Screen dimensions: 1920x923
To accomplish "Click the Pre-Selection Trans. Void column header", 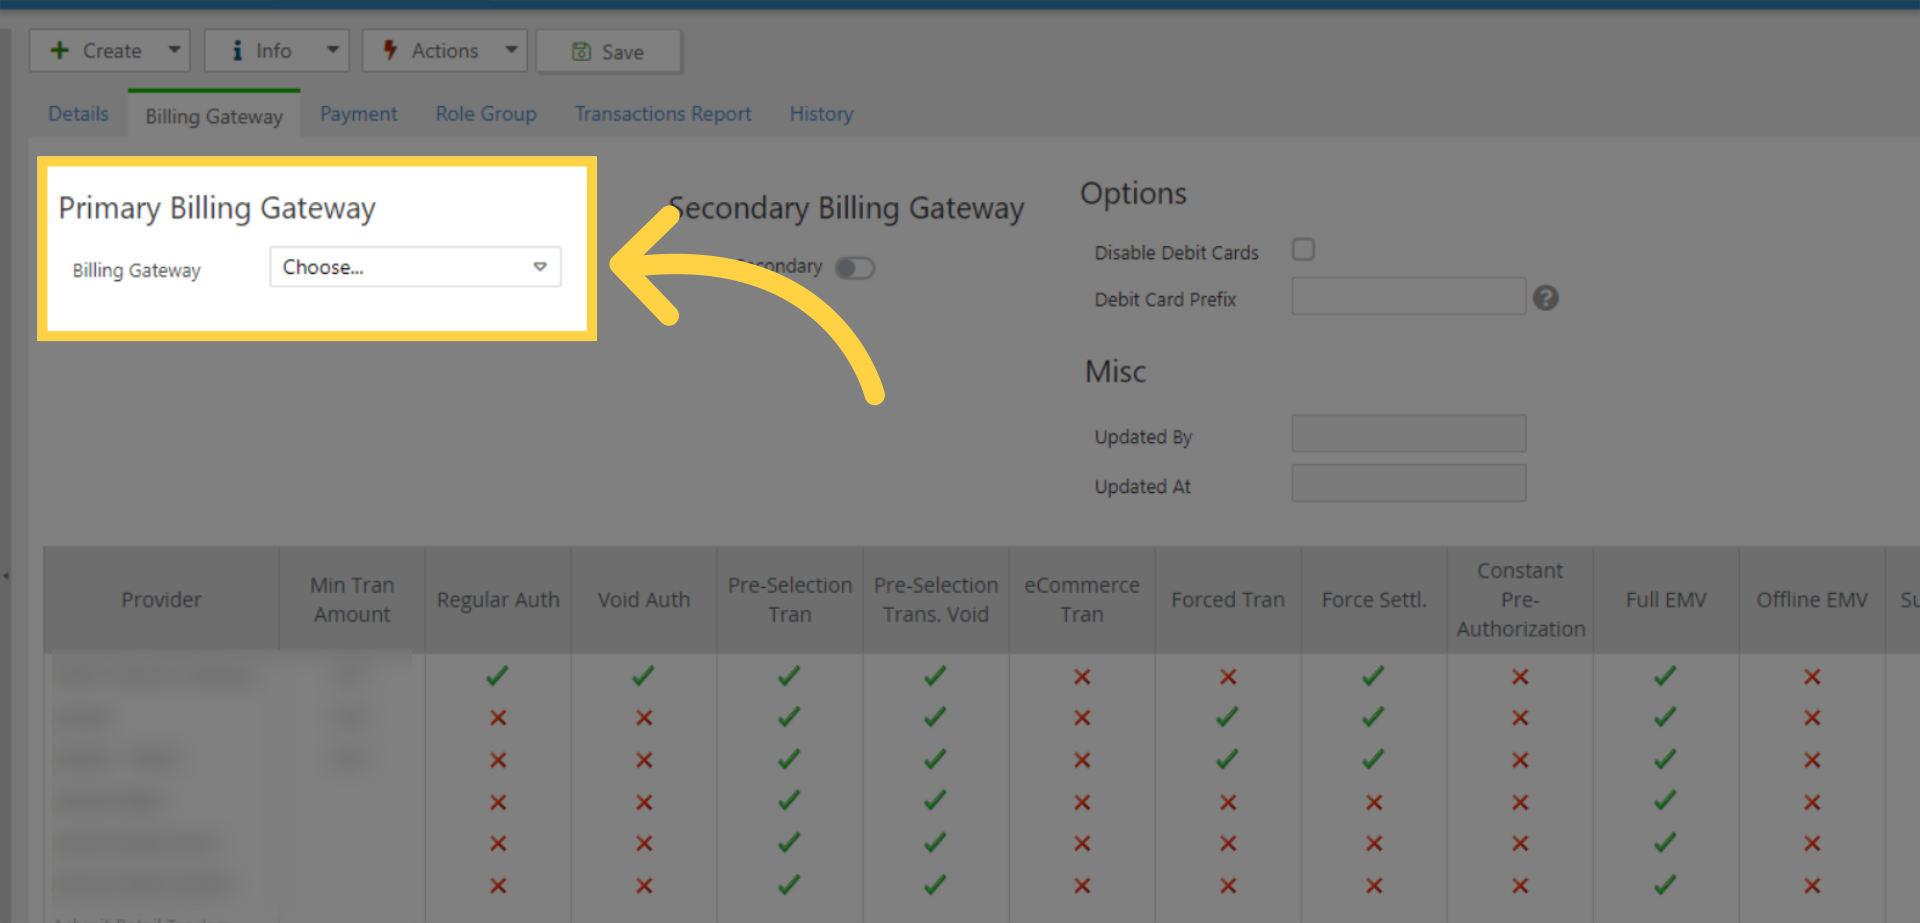I will pyautogui.click(x=936, y=600).
